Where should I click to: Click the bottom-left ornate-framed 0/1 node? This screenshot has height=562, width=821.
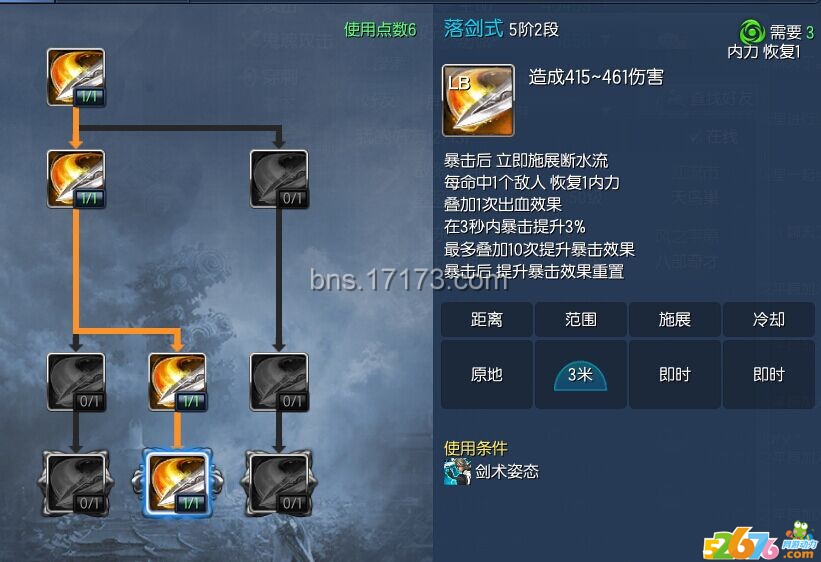pyautogui.click(x=76, y=483)
